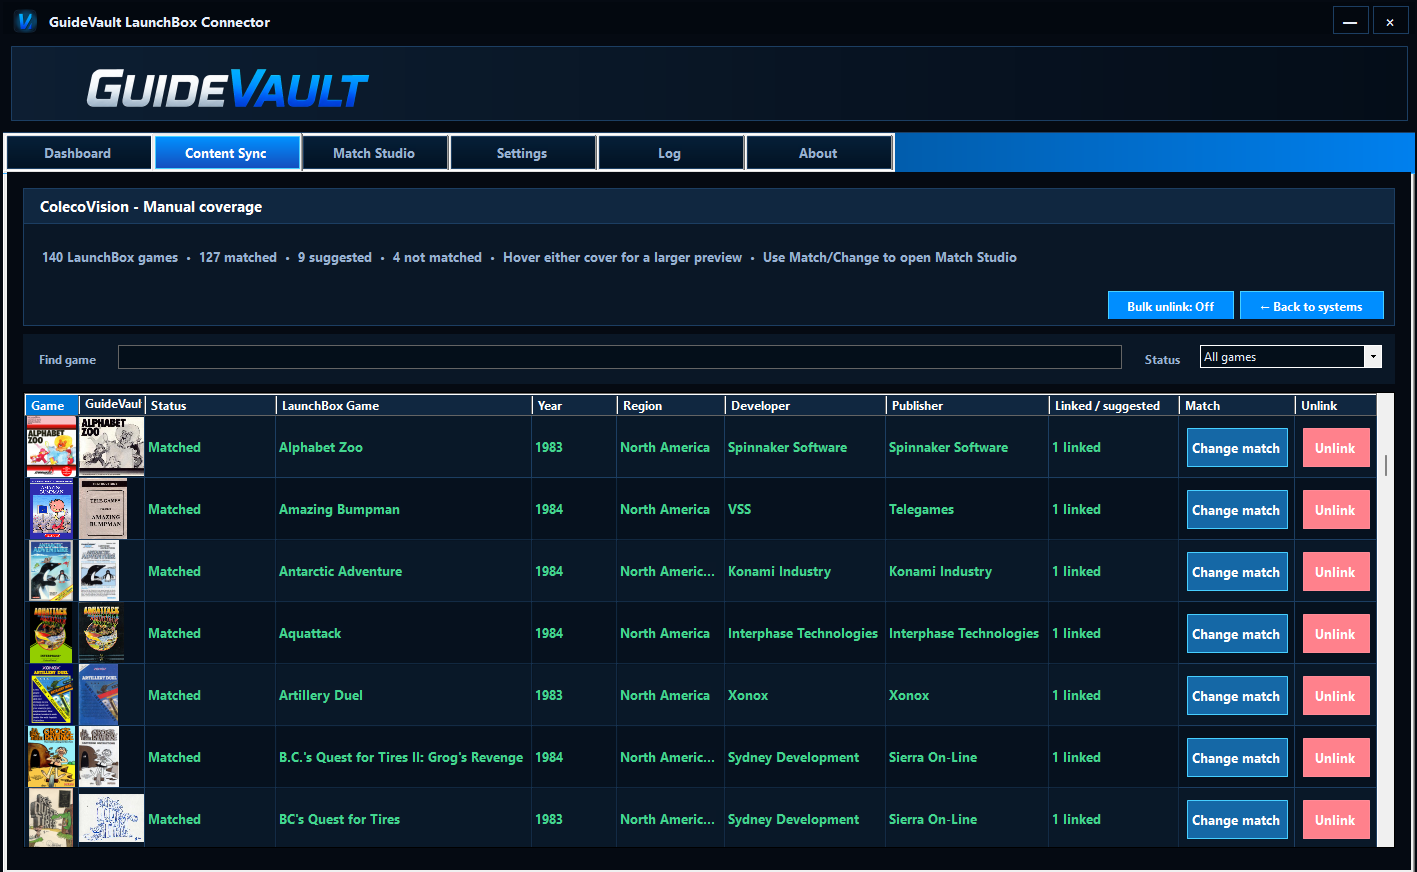
Task: Change match for Antarctic Adventure
Action: [x=1236, y=572]
